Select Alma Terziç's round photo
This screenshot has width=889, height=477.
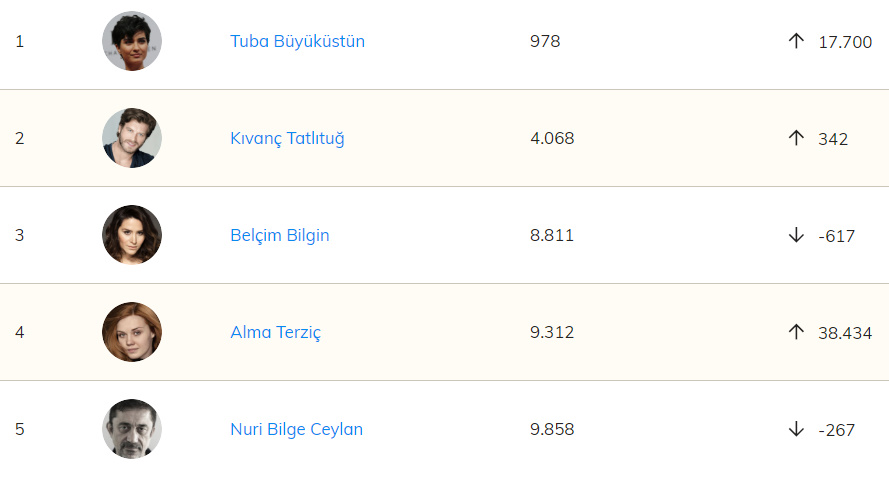(x=132, y=332)
